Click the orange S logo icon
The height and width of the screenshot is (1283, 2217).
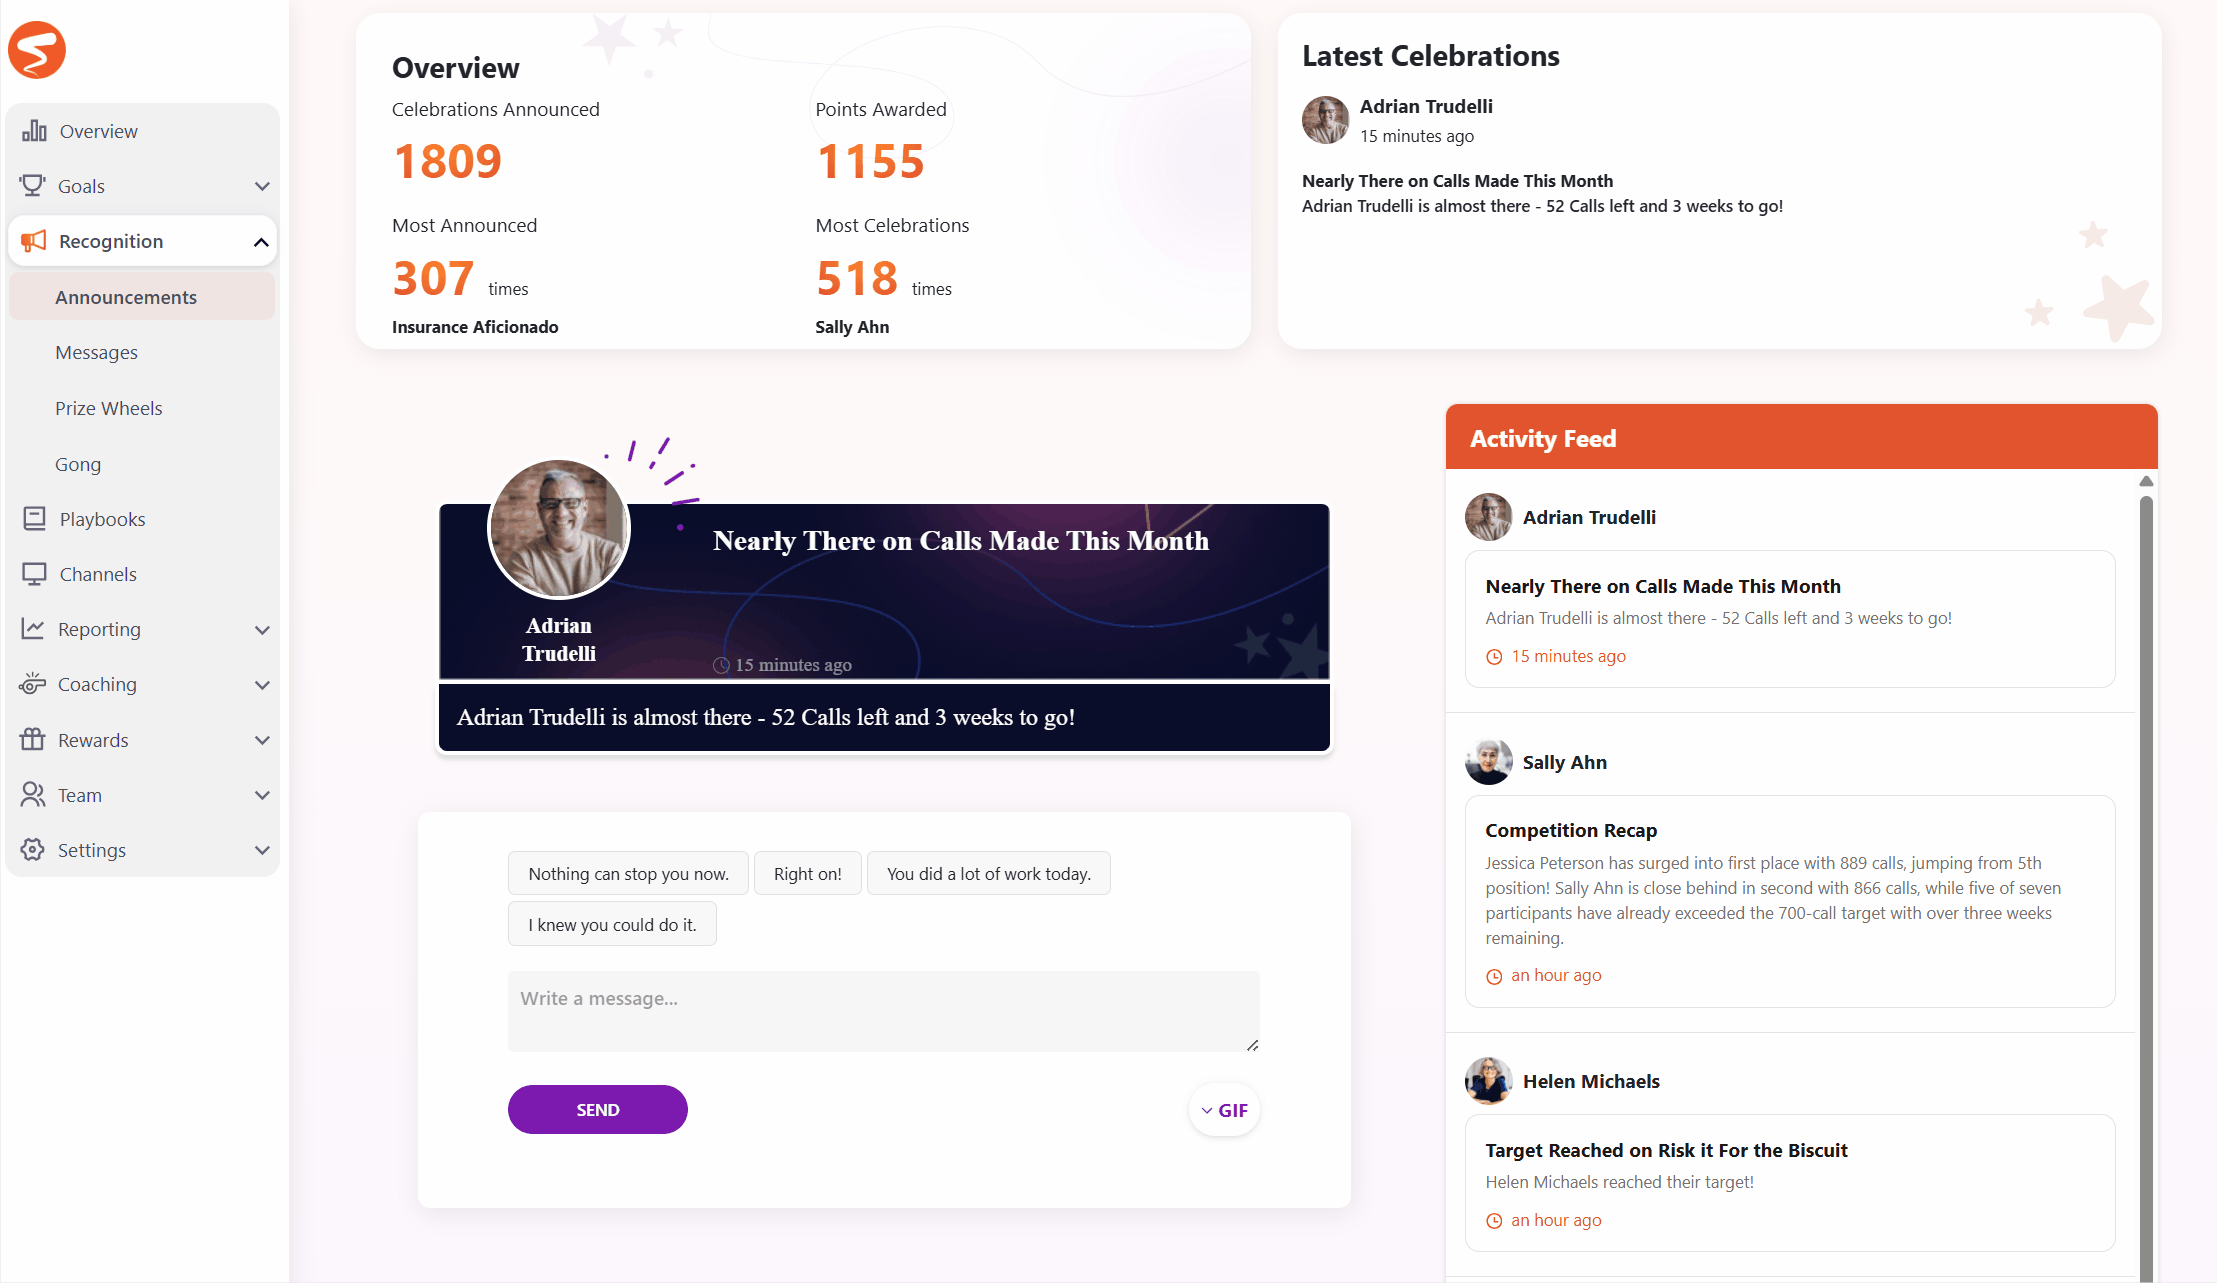click(37, 49)
